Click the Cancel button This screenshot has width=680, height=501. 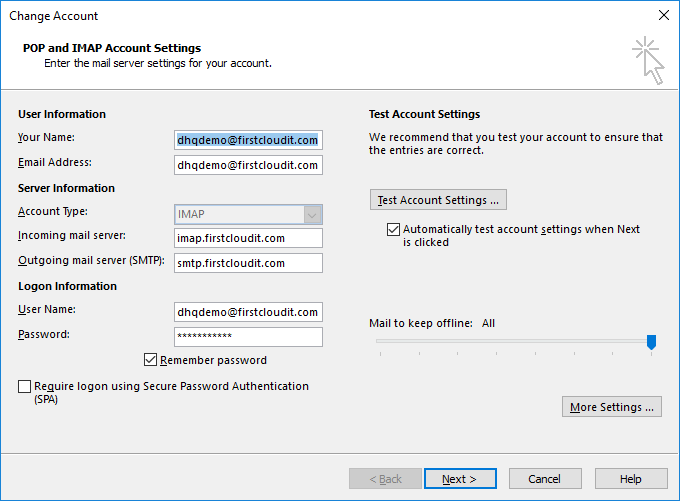point(545,479)
